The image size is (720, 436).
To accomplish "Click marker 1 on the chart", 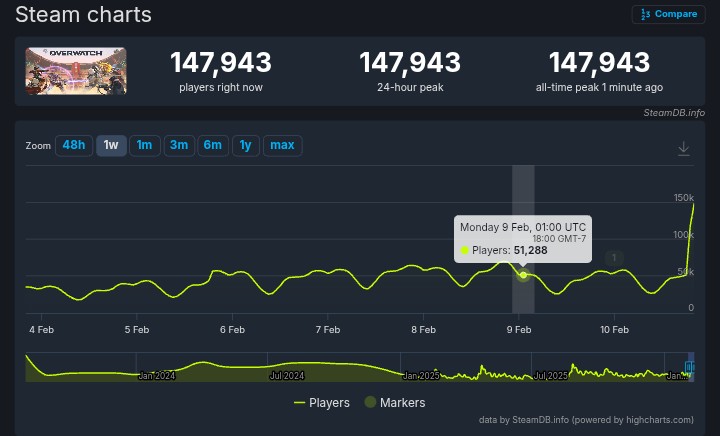I will 614,258.
